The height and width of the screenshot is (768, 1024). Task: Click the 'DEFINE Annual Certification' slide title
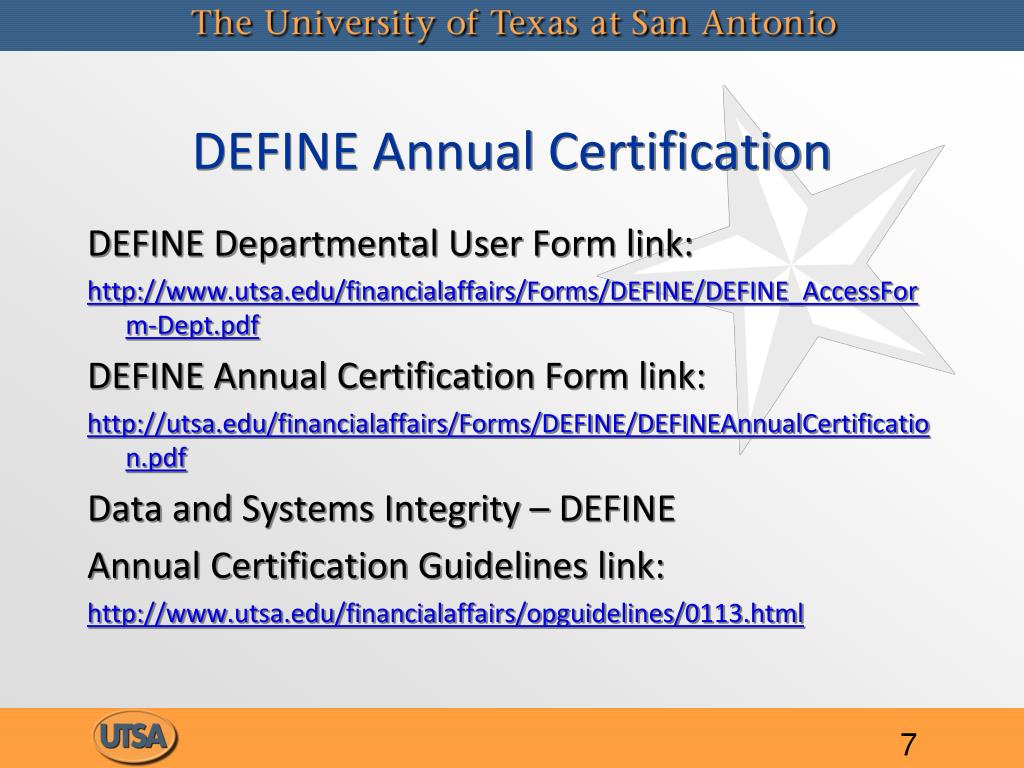pos(512,152)
